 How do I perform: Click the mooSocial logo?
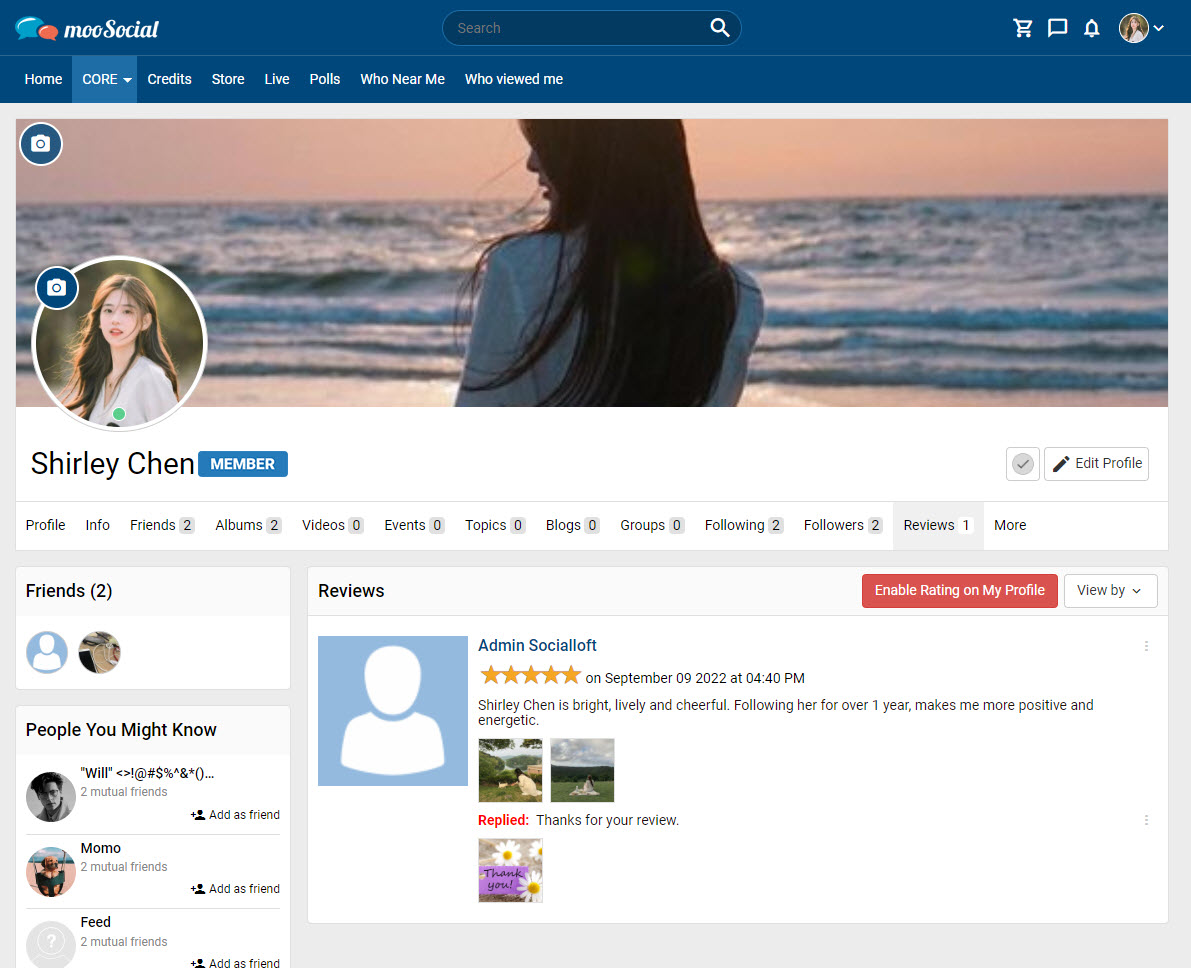[87, 29]
